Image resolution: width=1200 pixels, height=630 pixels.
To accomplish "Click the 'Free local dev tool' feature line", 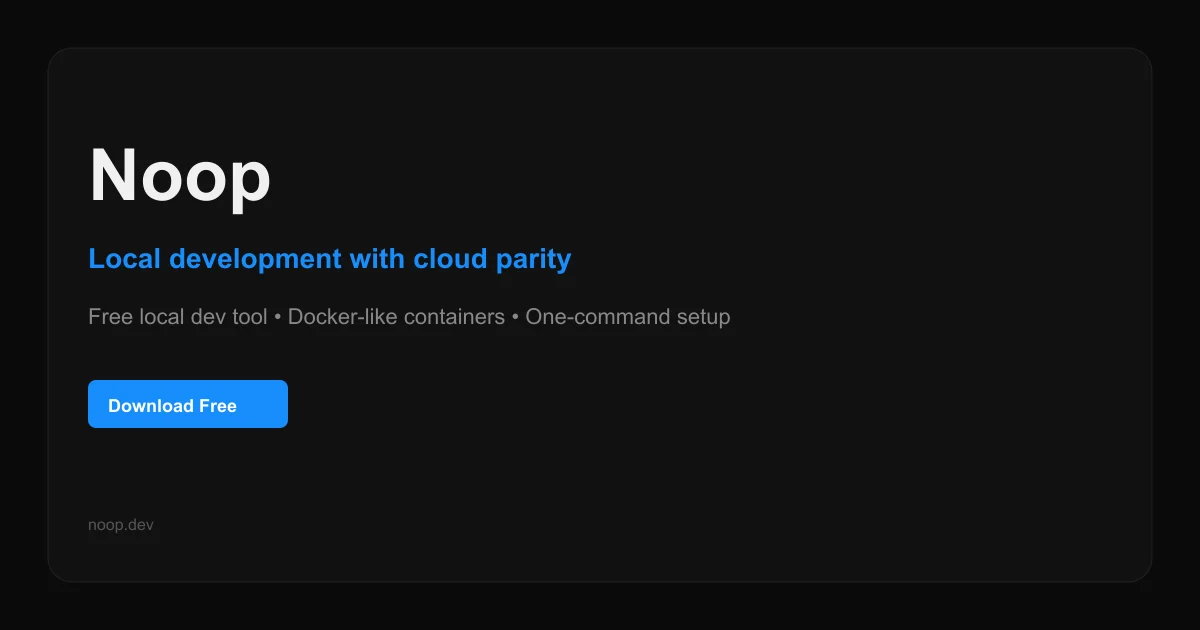I will point(409,317).
